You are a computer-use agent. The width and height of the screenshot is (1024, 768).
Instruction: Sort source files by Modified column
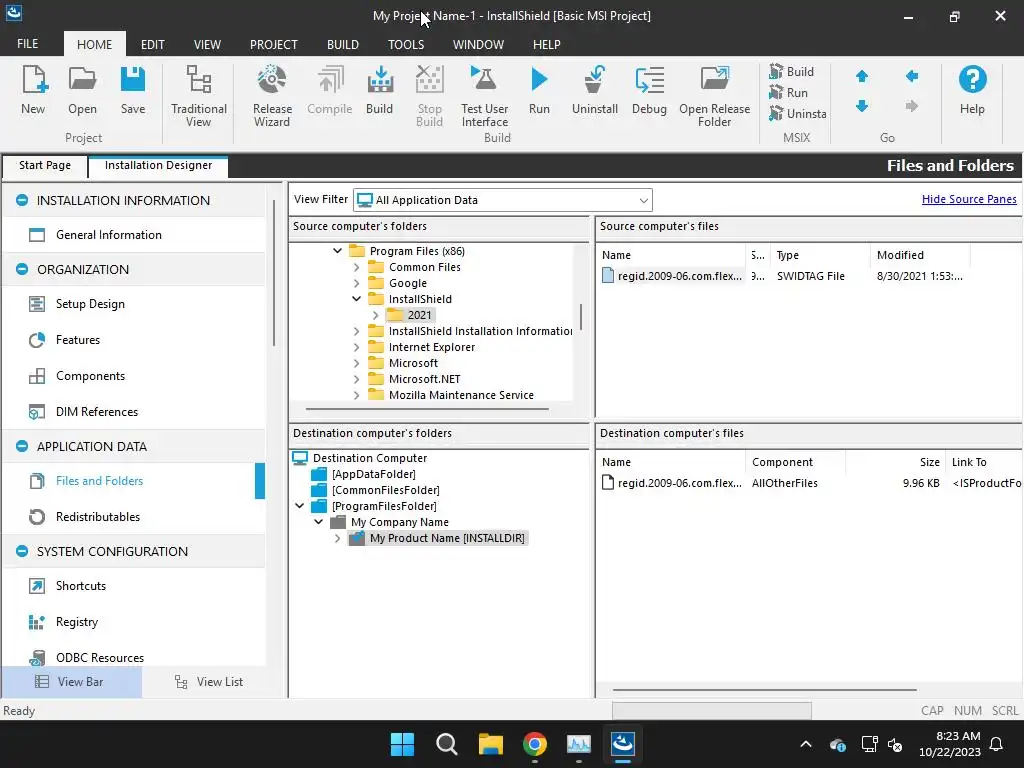point(920,255)
